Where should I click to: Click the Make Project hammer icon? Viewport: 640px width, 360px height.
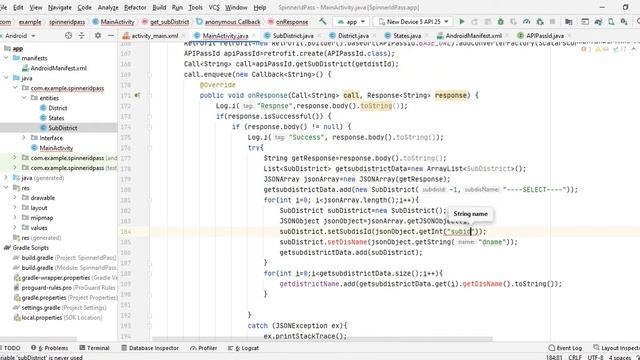322,22
